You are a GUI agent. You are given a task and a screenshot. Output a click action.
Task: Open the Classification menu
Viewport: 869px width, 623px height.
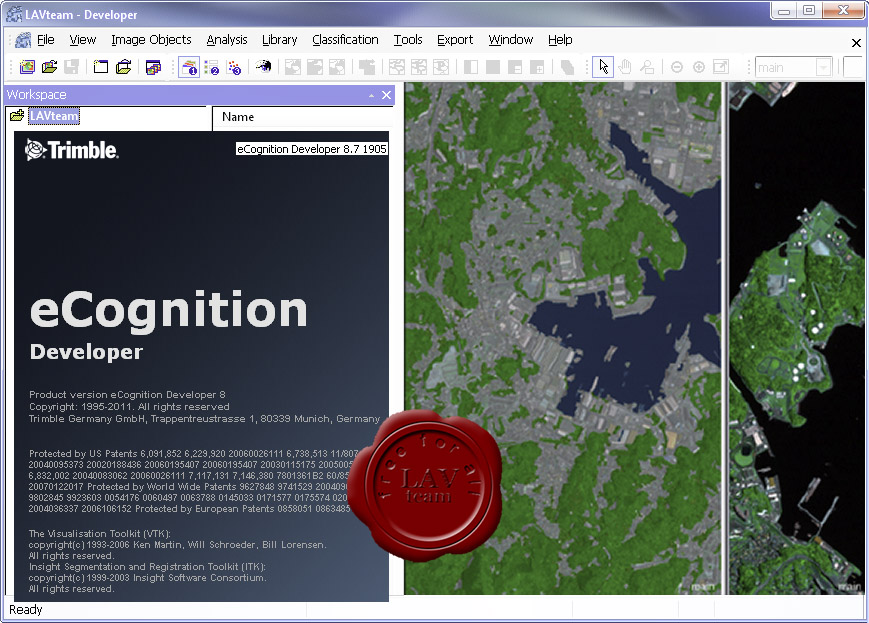345,40
